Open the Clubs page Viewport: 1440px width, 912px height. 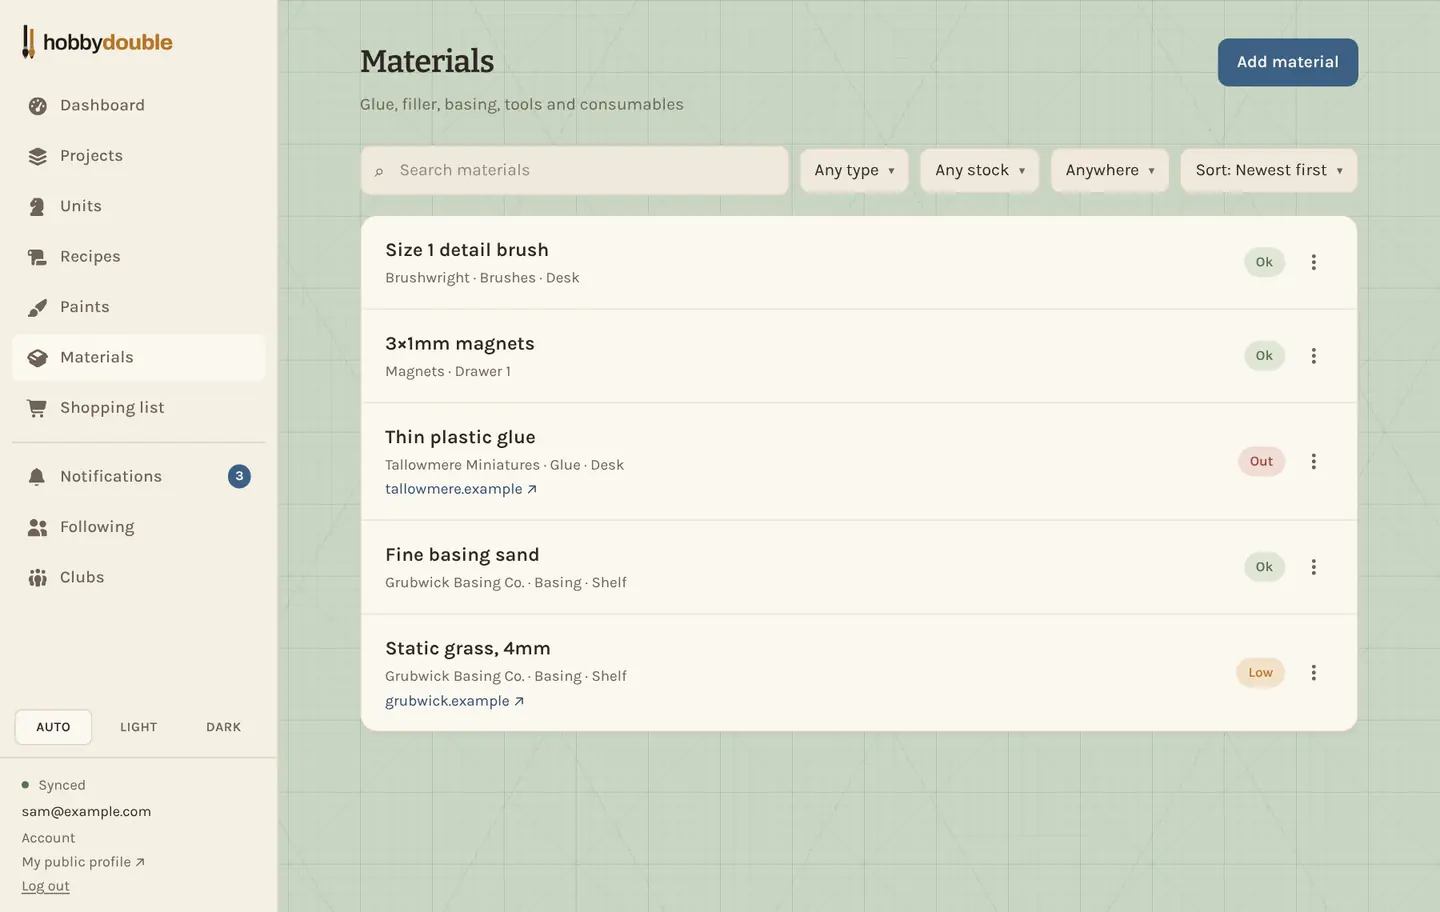pyautogui.click(x=139, y=577)
